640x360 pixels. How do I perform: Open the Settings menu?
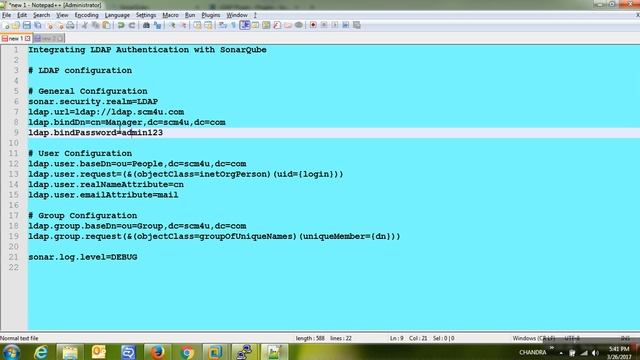pyautogui.click(x=146, y=15)
